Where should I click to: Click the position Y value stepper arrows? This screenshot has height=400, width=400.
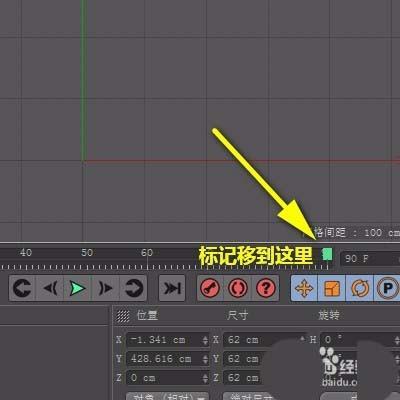(205, 359)
